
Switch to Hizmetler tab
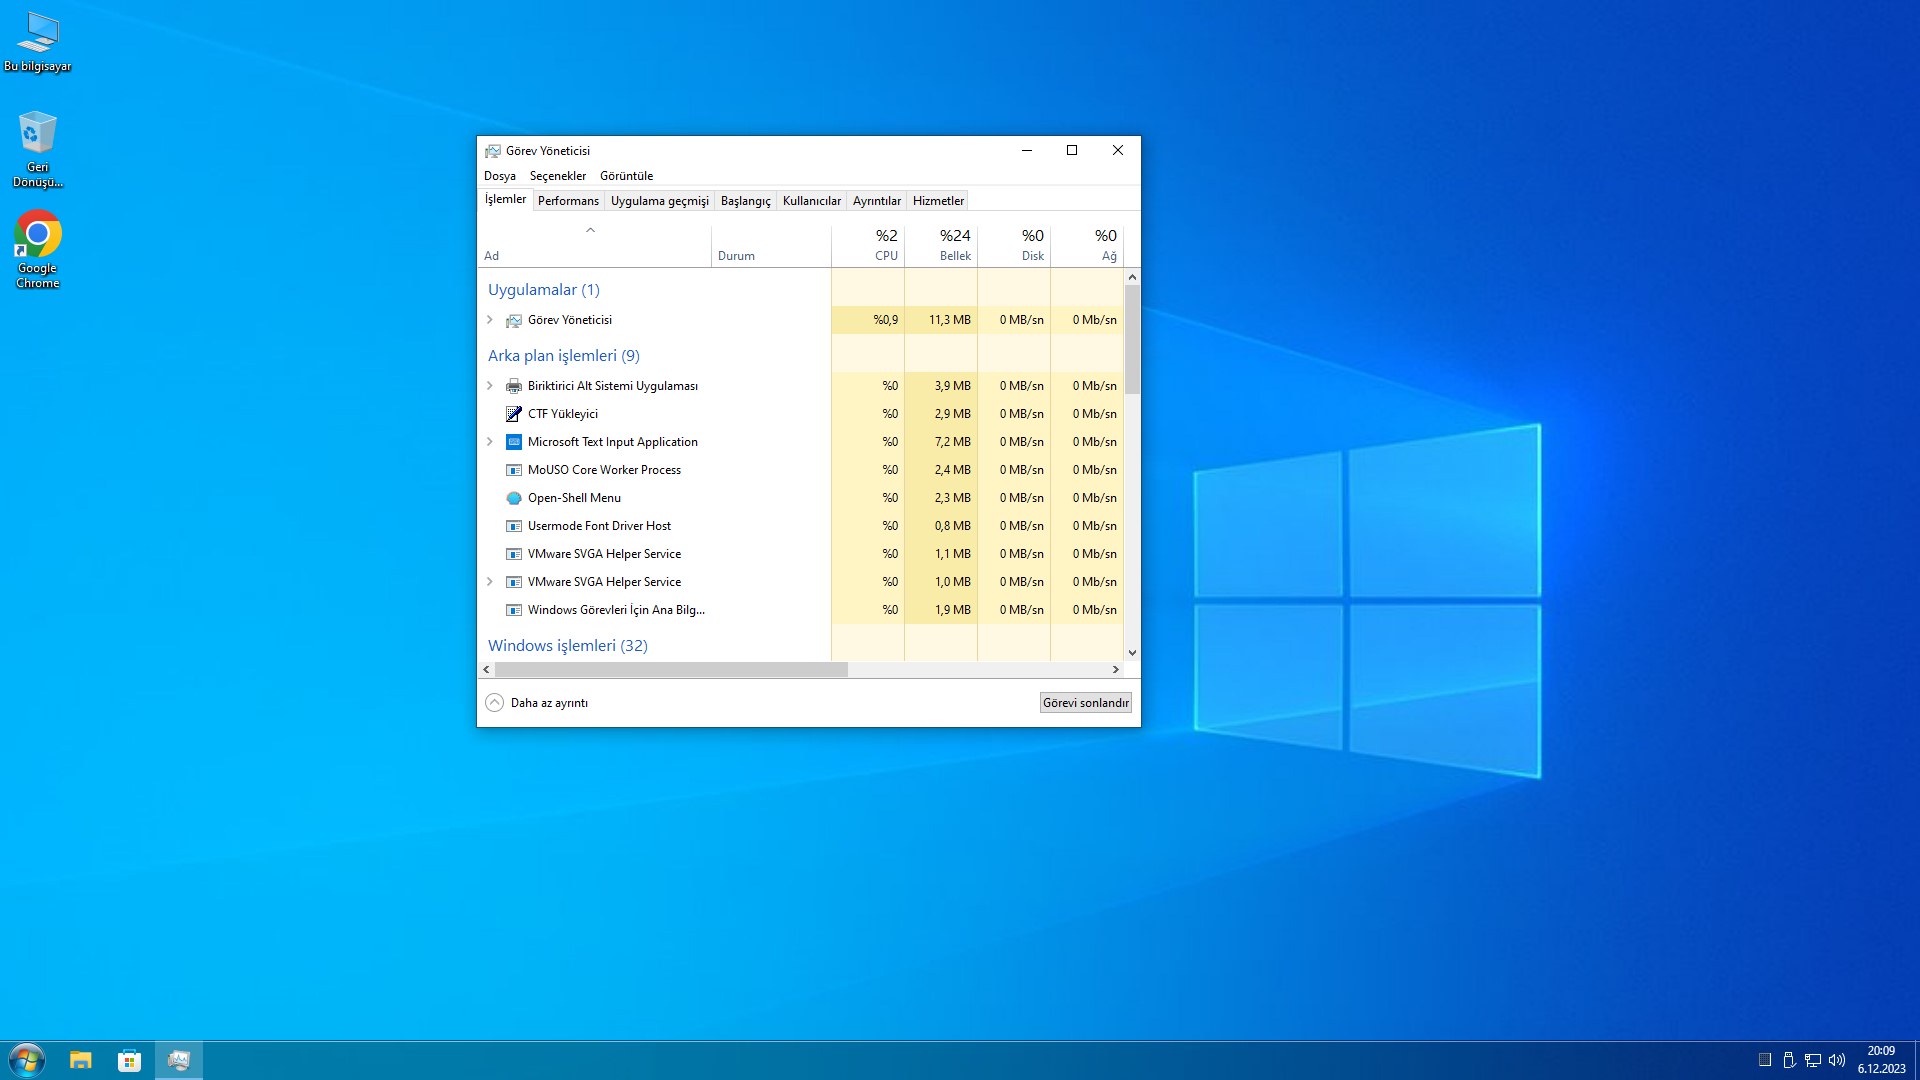coord(939,201)
